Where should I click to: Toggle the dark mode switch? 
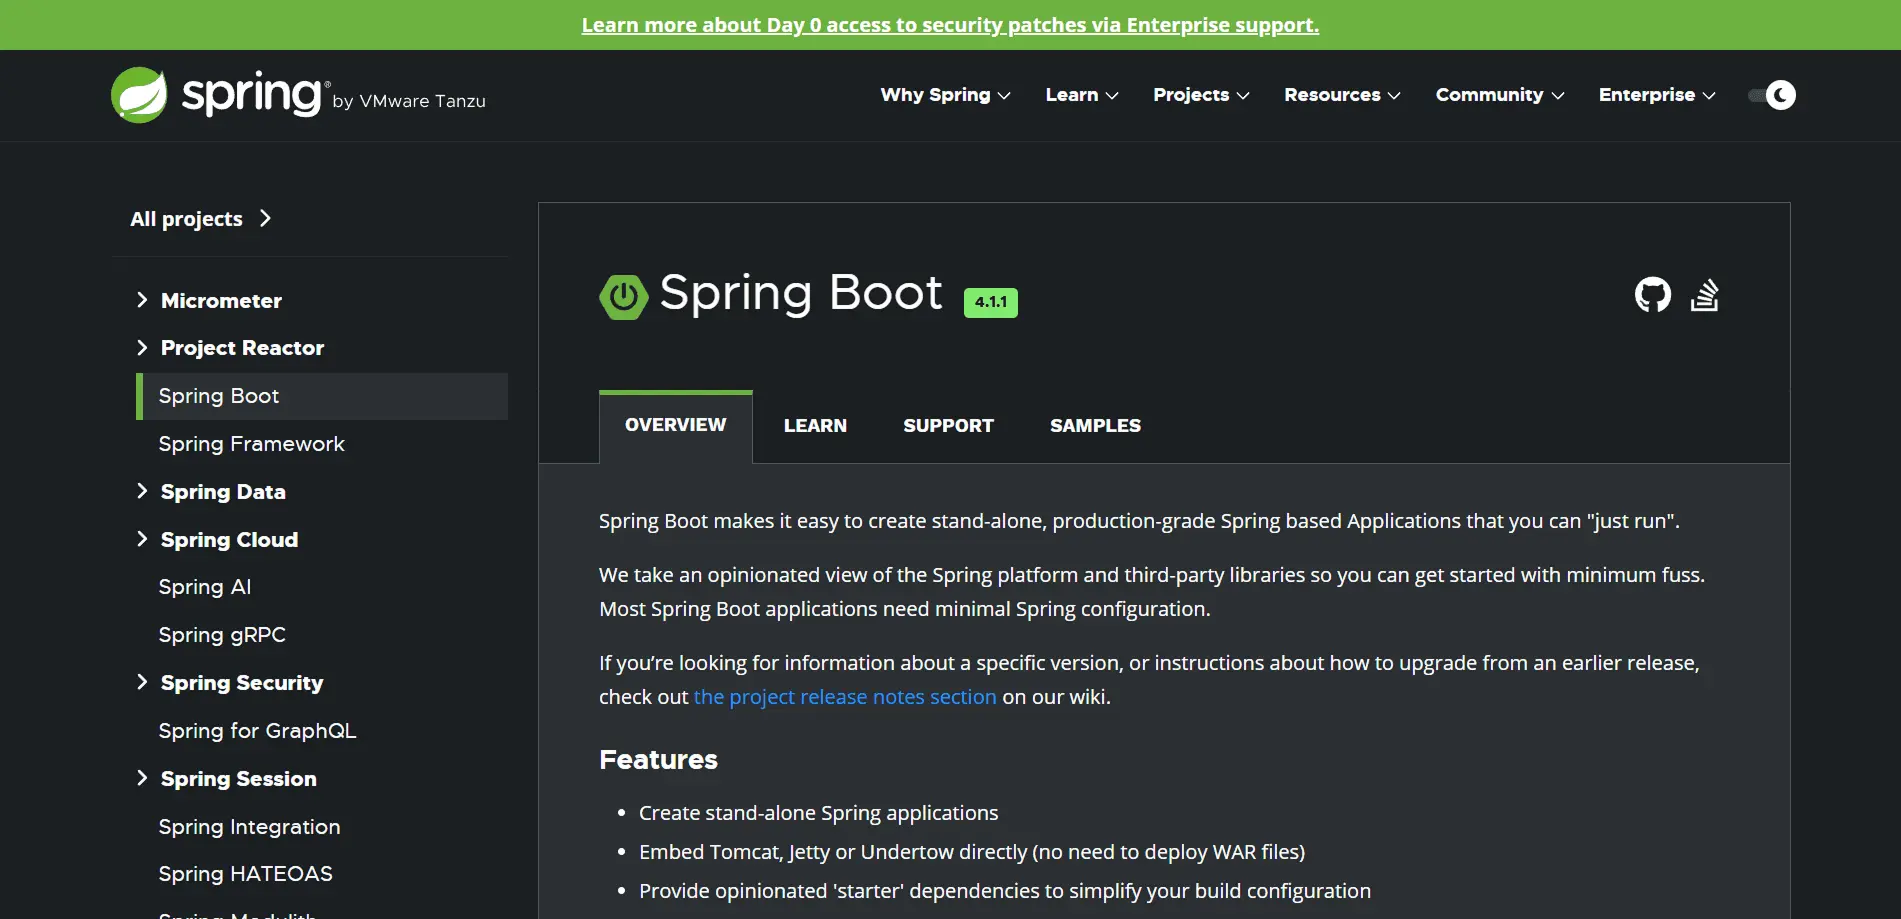pyautogui.click(x=1772, y=95)
